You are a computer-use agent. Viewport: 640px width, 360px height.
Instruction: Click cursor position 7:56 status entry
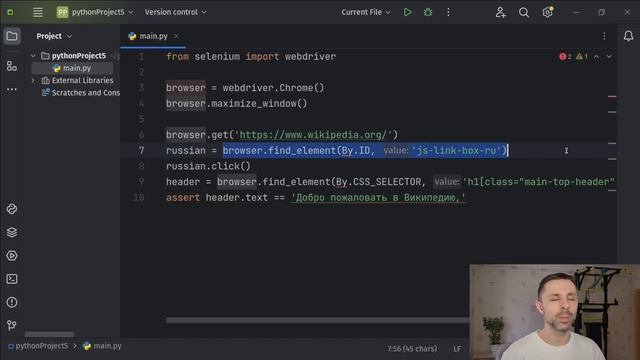click(412, 349)
